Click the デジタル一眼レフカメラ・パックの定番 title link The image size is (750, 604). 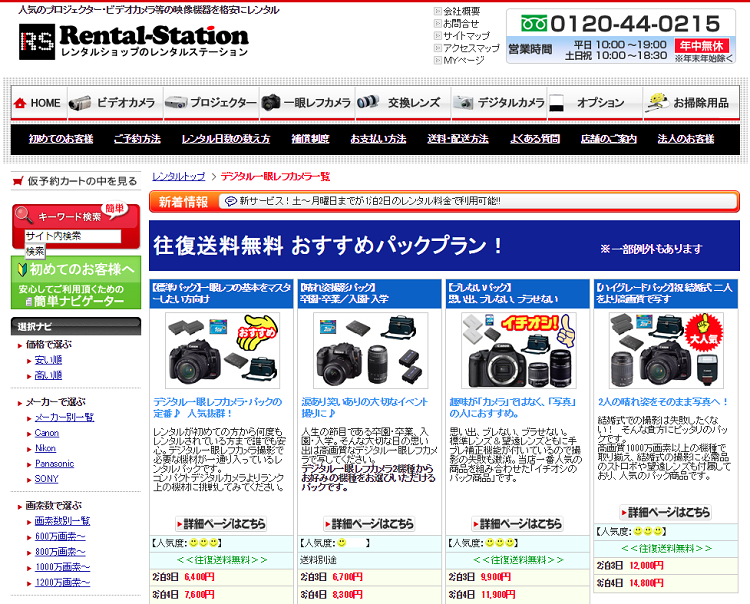[x=218, y=407]
